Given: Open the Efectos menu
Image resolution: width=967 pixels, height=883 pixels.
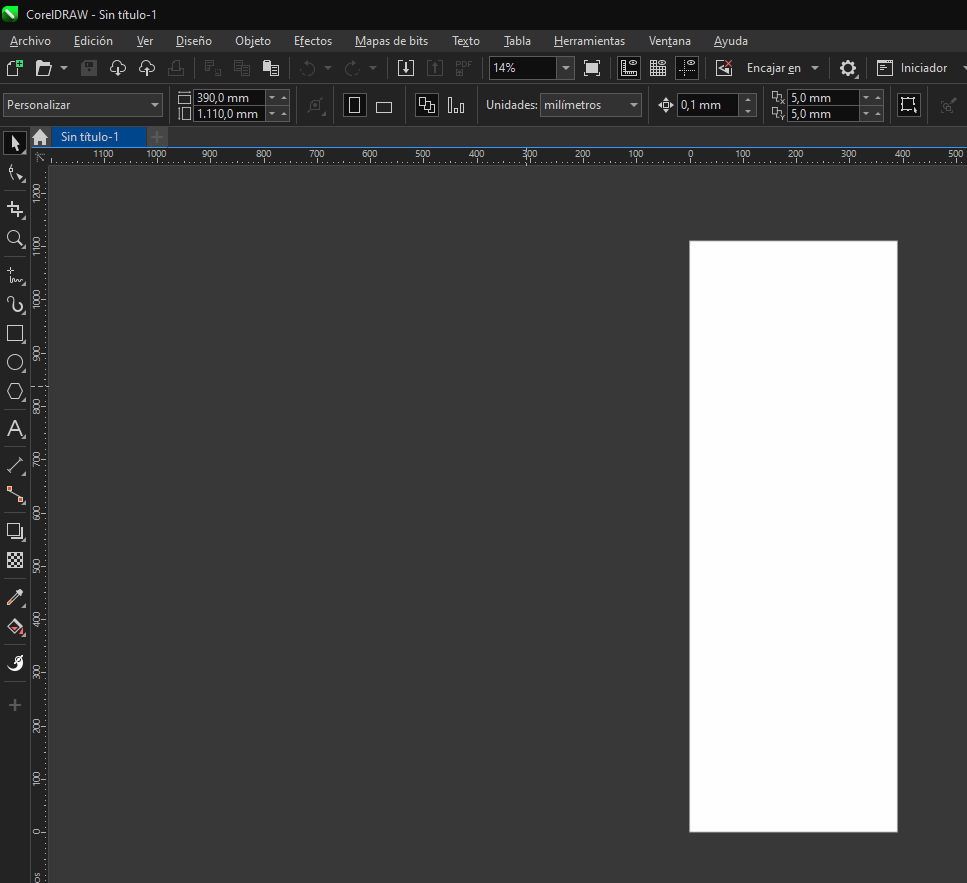Looking at the screenshot, I should (x=313, y=41).
